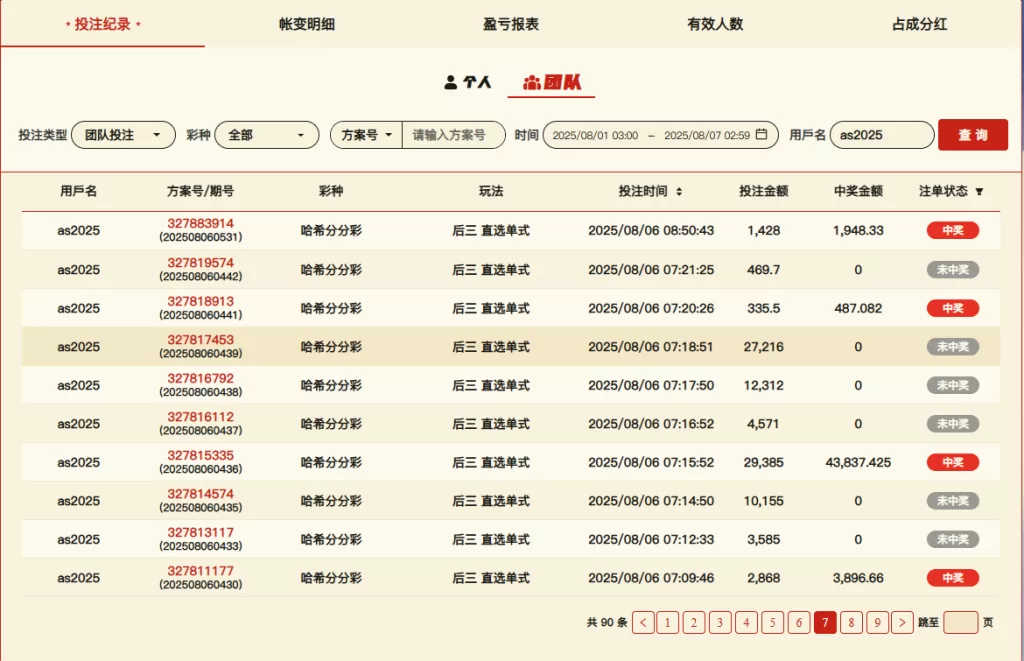Select timestamp 2025/08/06 08:50:43
This screenshot has height=661, width=1024.
(x=651, y=231)
